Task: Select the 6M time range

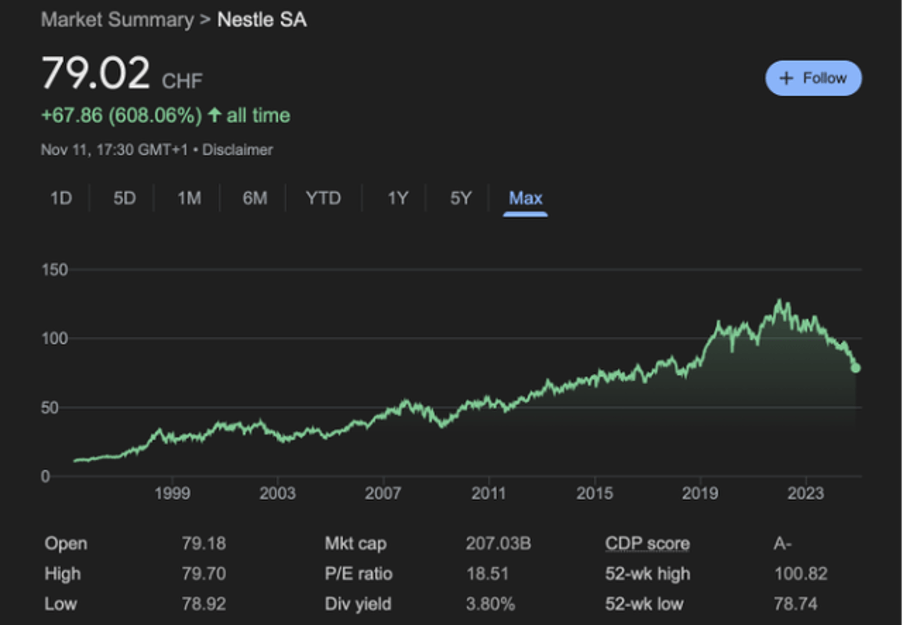Action: [x=254, y=198]
